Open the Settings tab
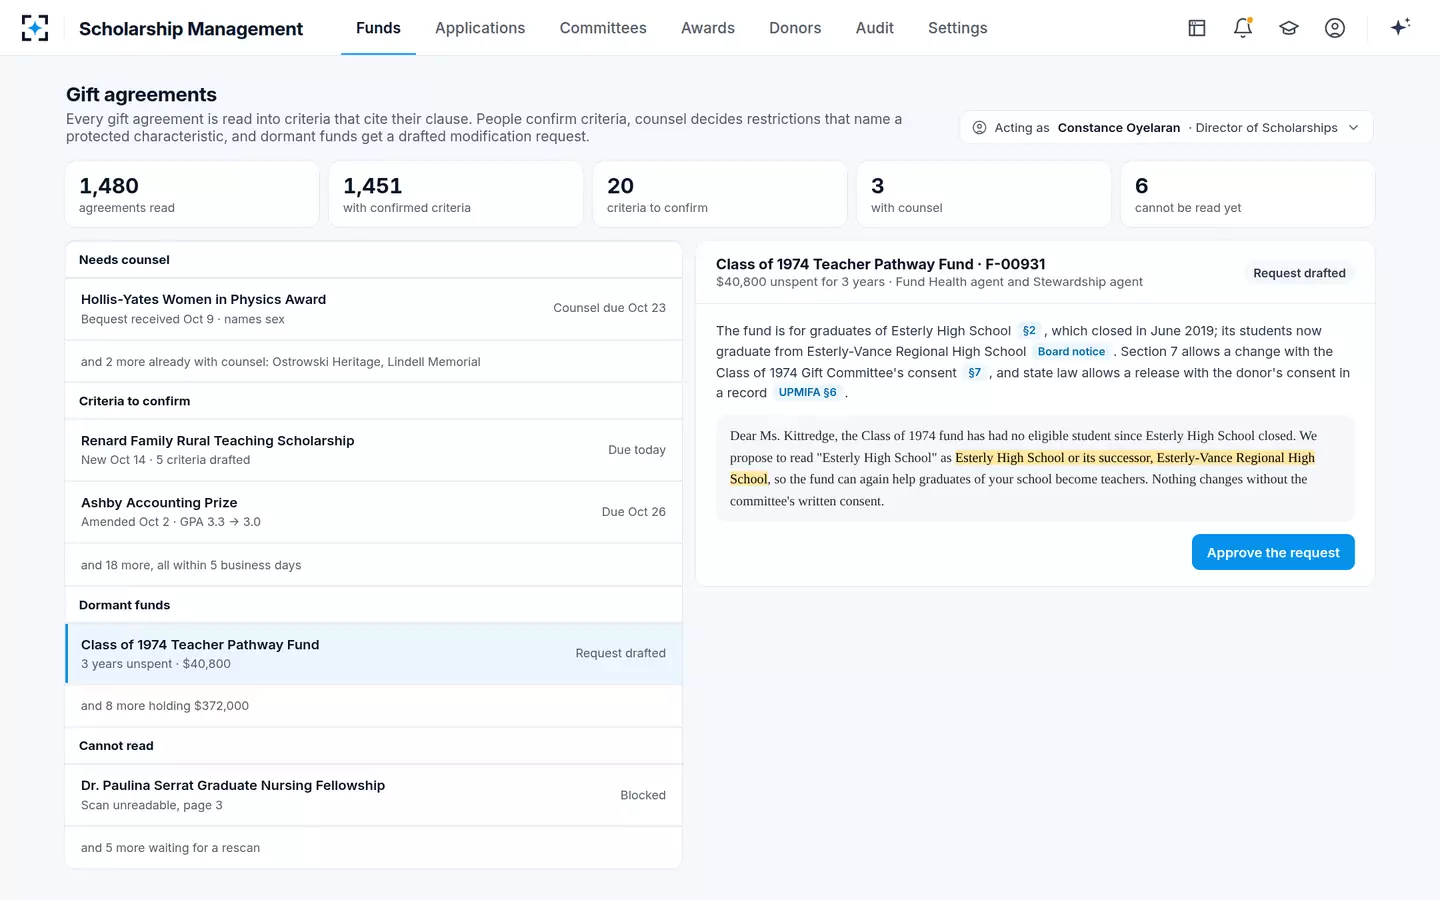Screen dimensions: 1440x900 click(x=958, y=28)
